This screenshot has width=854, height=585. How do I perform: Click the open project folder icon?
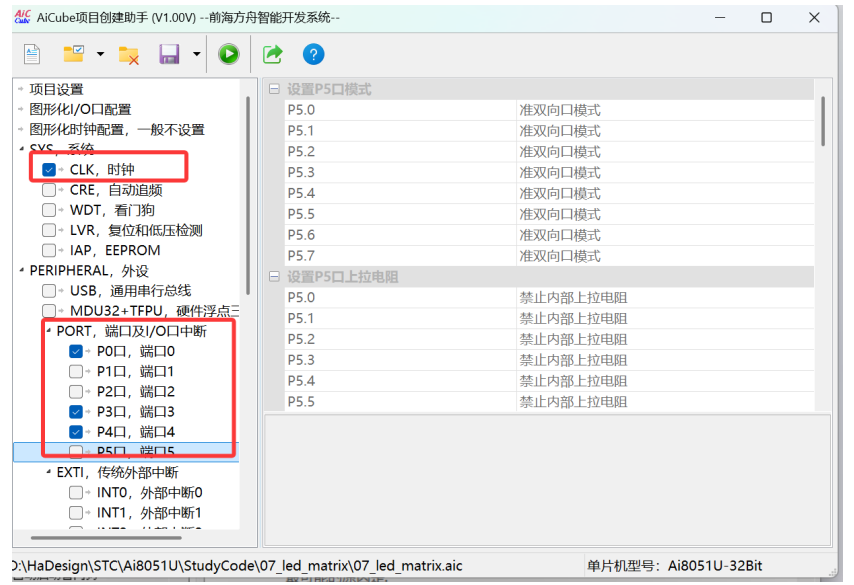[74, 54]
